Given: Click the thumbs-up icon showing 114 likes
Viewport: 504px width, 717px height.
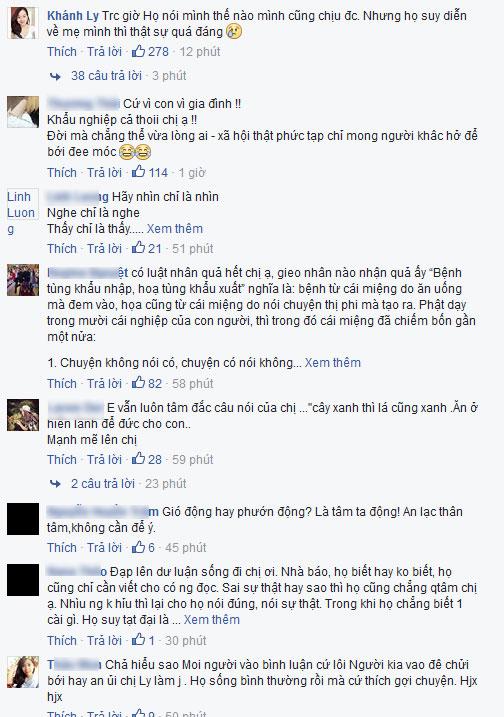Looking at the screenshot, I should coord(138,172).
